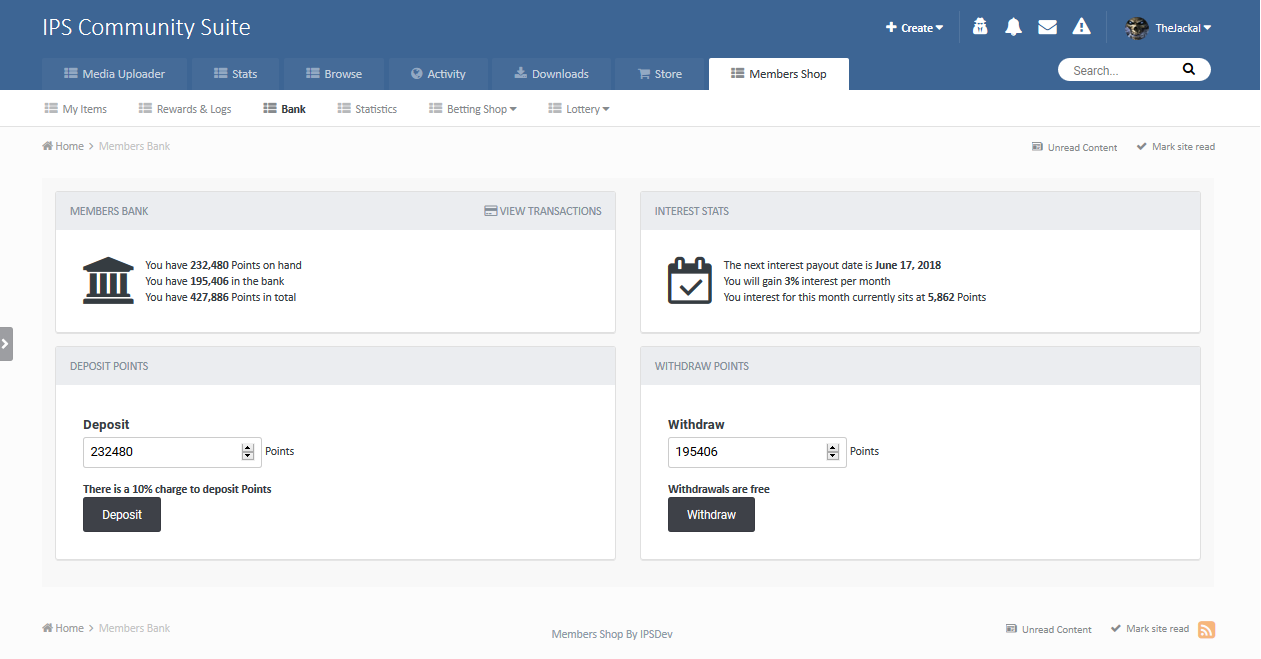Switch to the Downloads tab
Viewport: 1261px width, 659px height.
[x=551, y=73]
